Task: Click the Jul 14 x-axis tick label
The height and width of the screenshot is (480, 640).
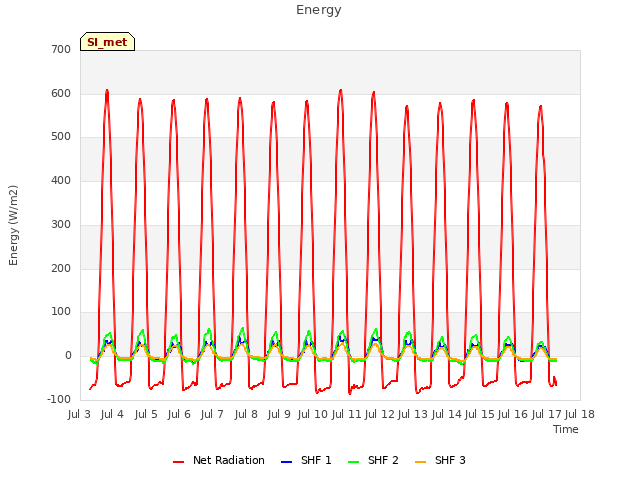Action: click(x=447, y=414)
